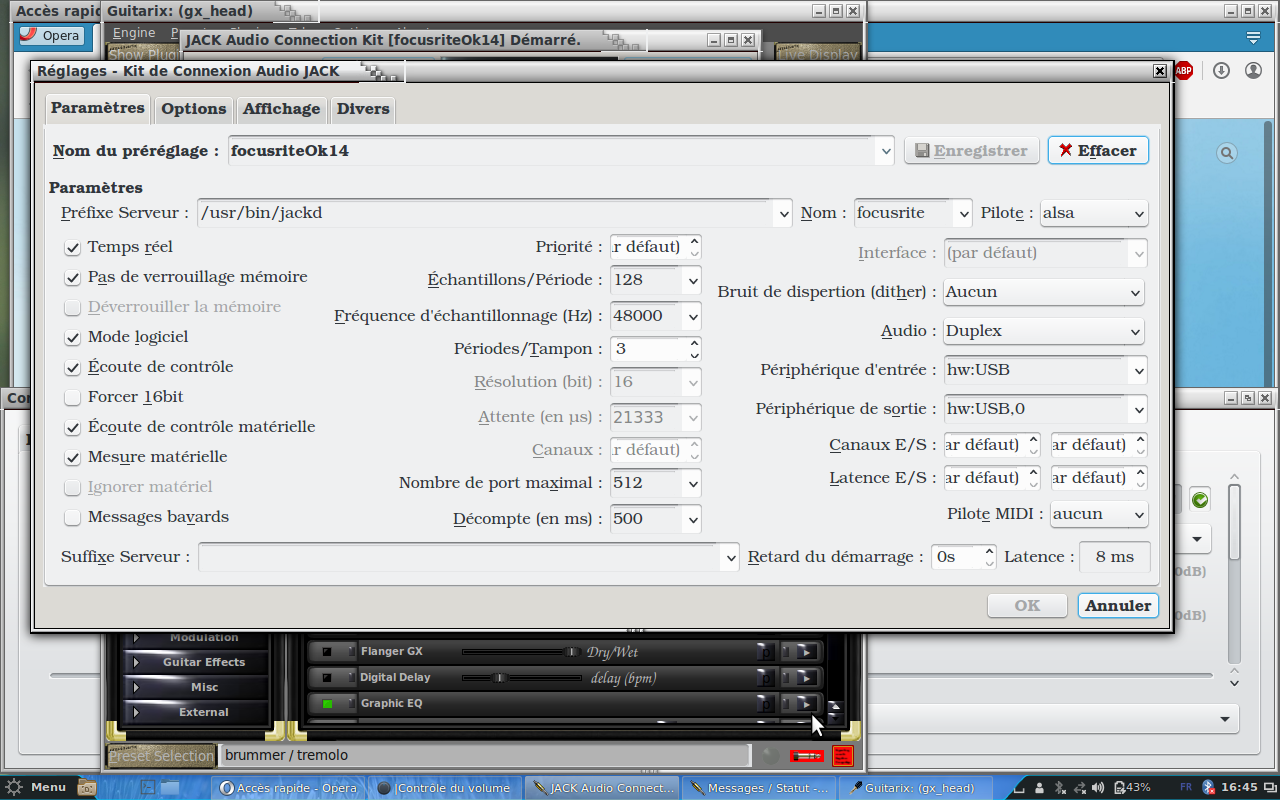Click the arrow icon in Flanger GX row

[806, 652]
